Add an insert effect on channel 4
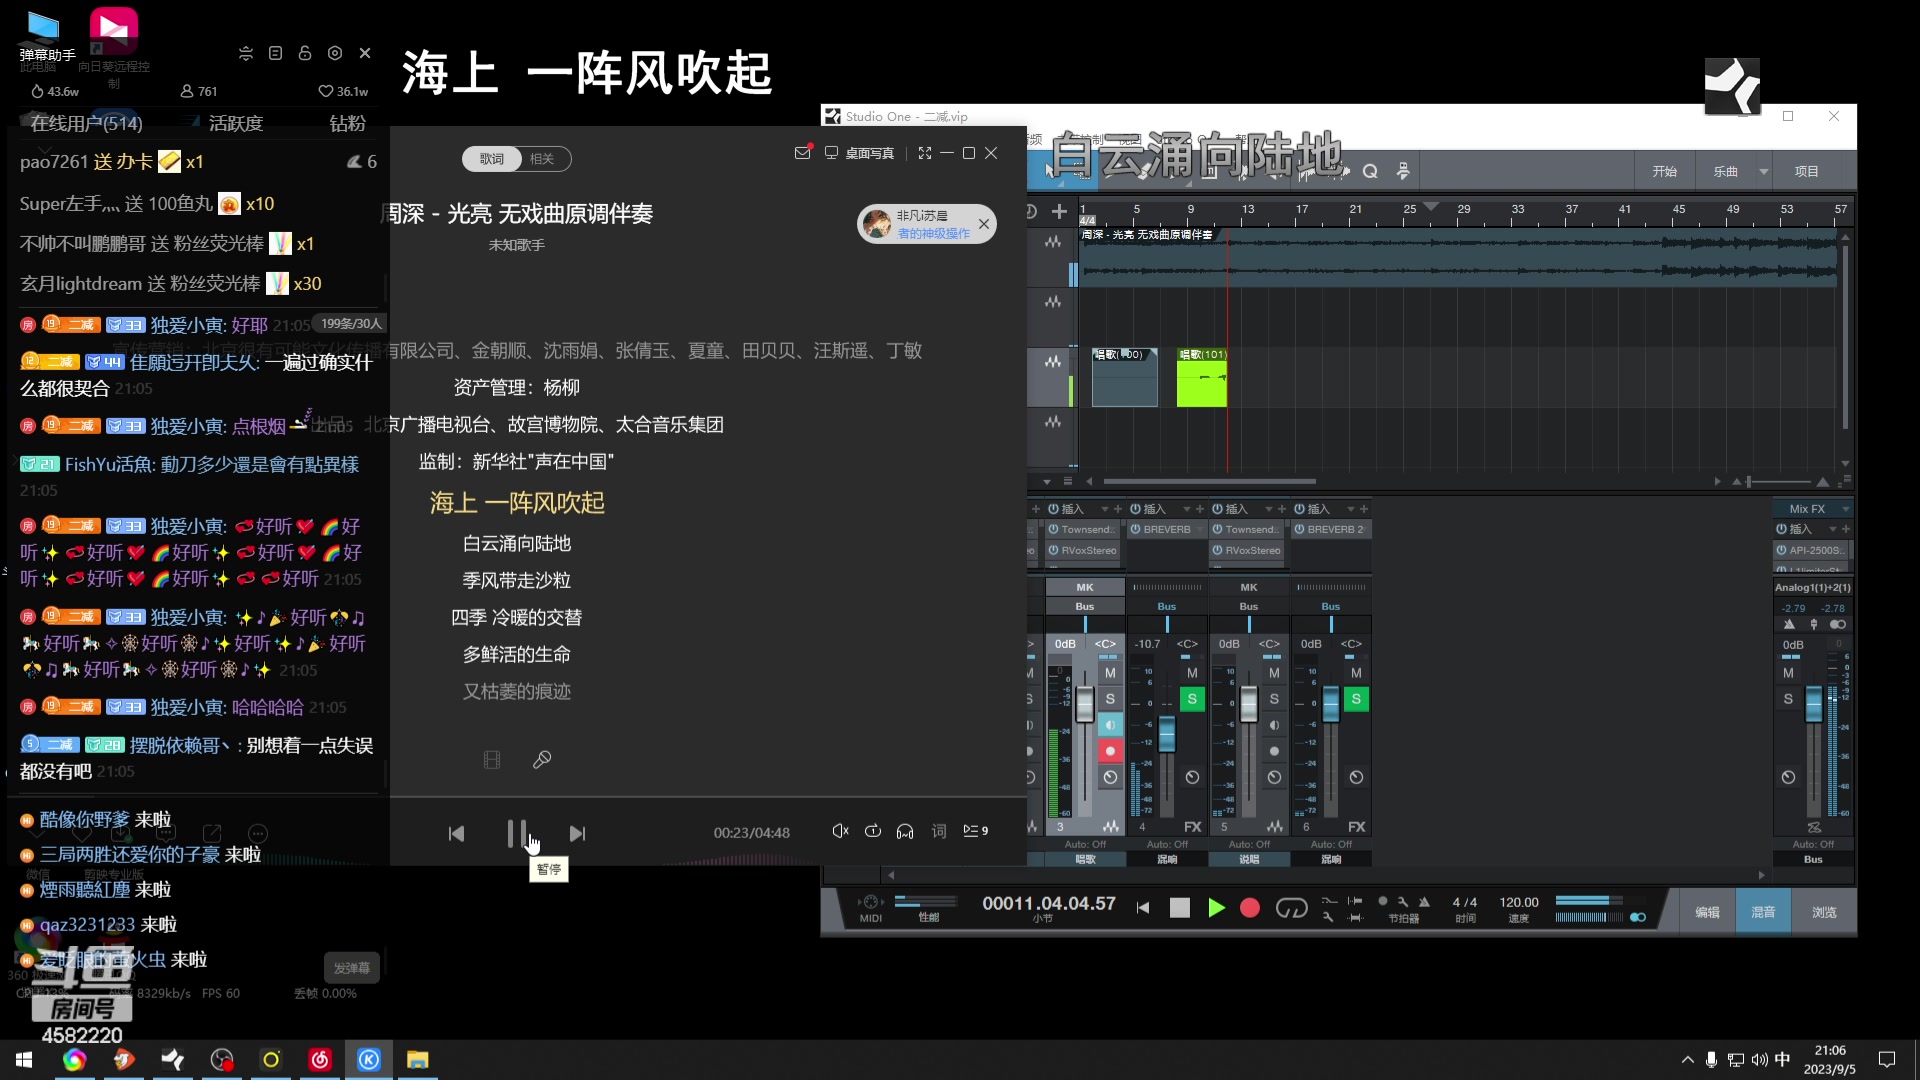Viewport: 1920px width, 1080px height. click(x=1200, y=509)
